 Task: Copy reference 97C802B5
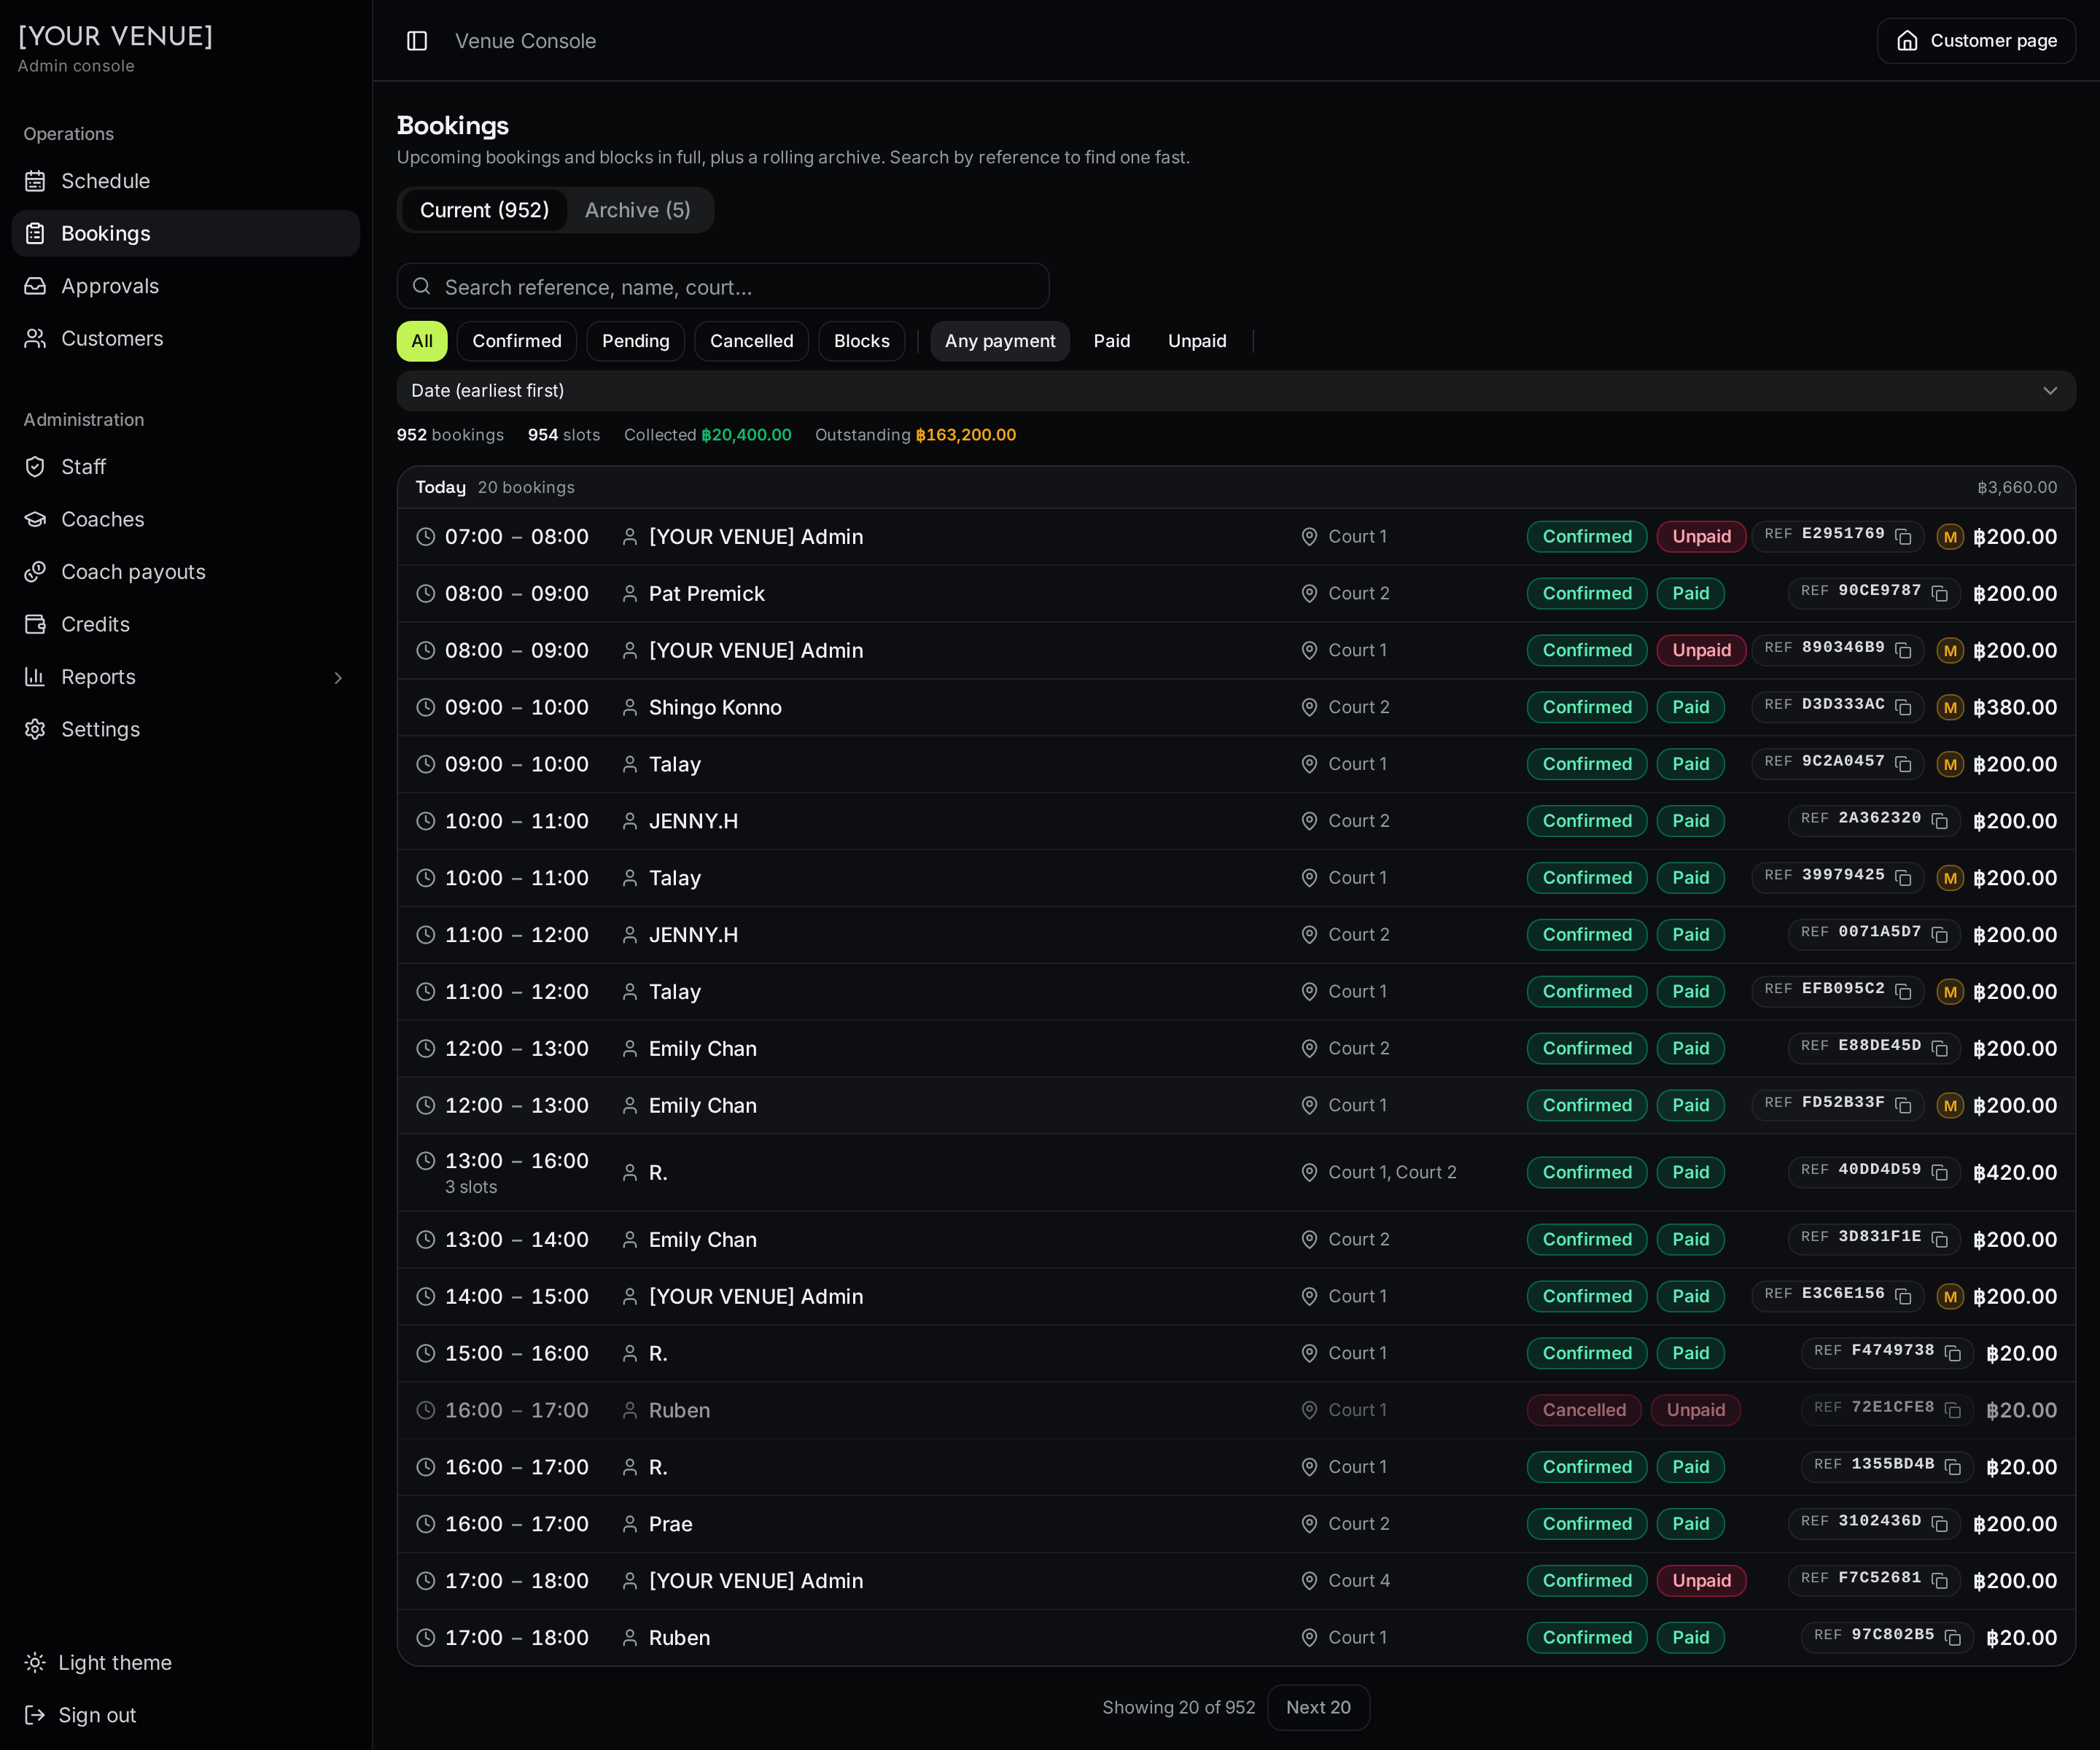pos(1952,1637)
